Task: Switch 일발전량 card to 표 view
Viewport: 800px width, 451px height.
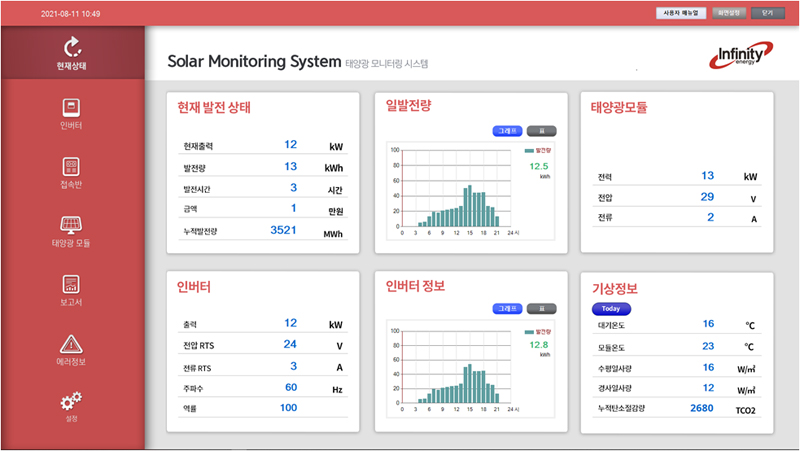Action: 541,131
